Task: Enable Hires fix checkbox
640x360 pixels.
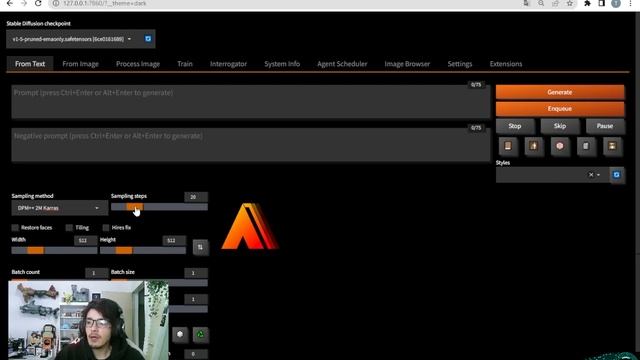Action: click(106, 227)
